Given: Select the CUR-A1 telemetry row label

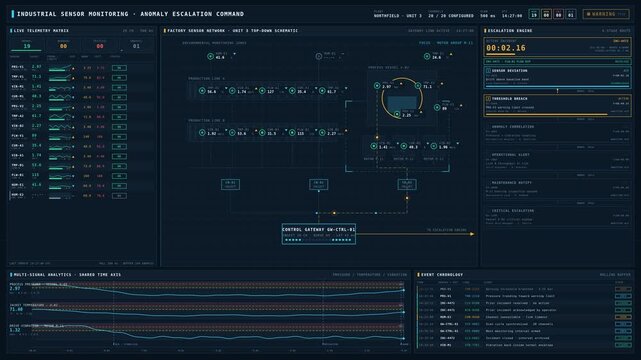Looking at the screenshot, I should click(18, 146).
